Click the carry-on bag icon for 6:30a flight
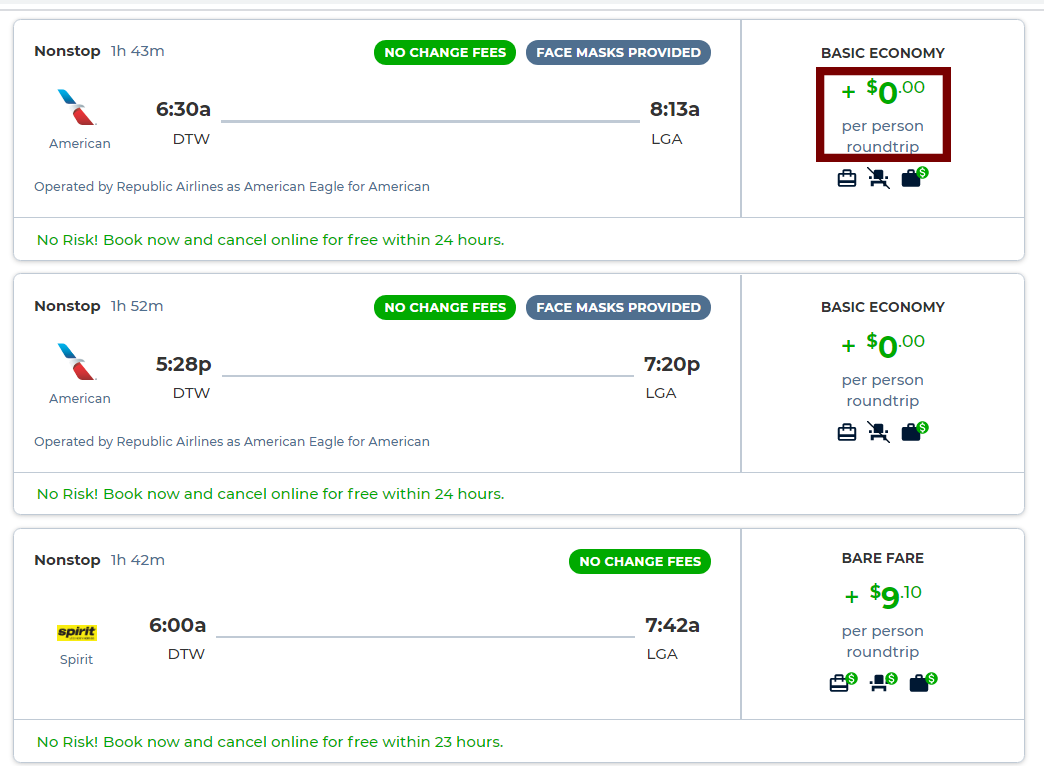1044x766 pixels. [x=846, y=179]
